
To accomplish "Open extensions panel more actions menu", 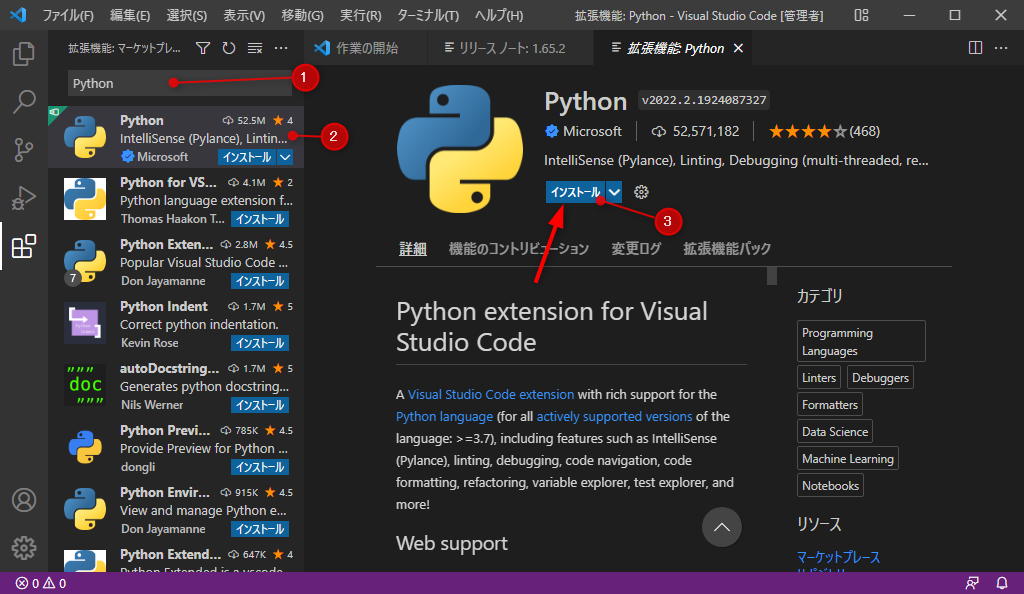I will click(281, 48).
